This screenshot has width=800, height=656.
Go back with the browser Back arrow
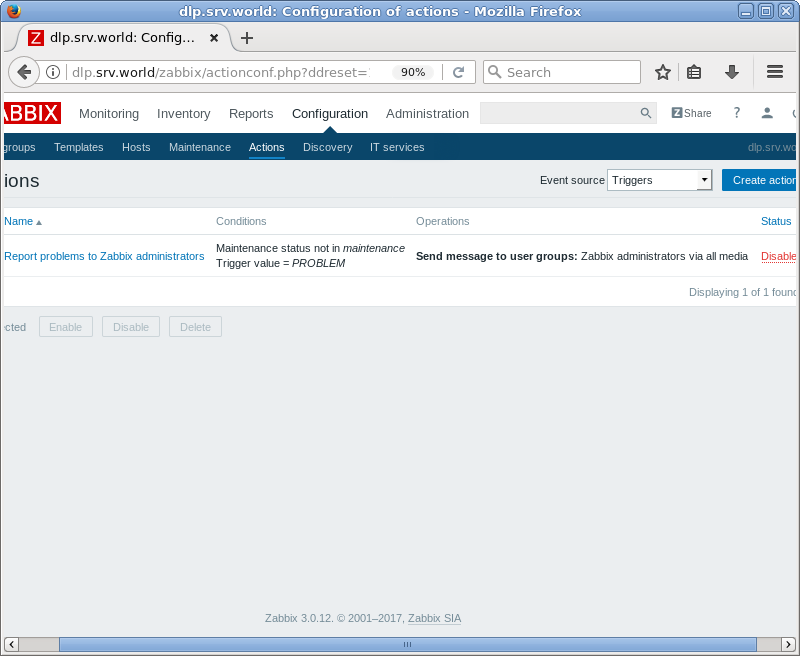tap(23, 72)
